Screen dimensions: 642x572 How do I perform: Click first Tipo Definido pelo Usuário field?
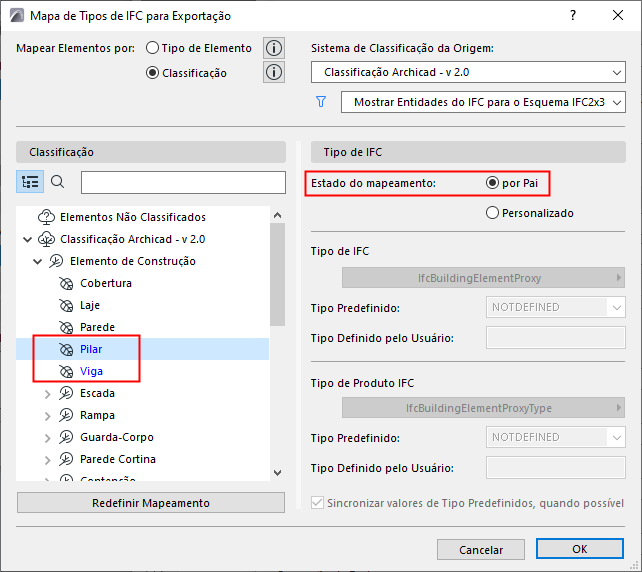click(556, 338)
